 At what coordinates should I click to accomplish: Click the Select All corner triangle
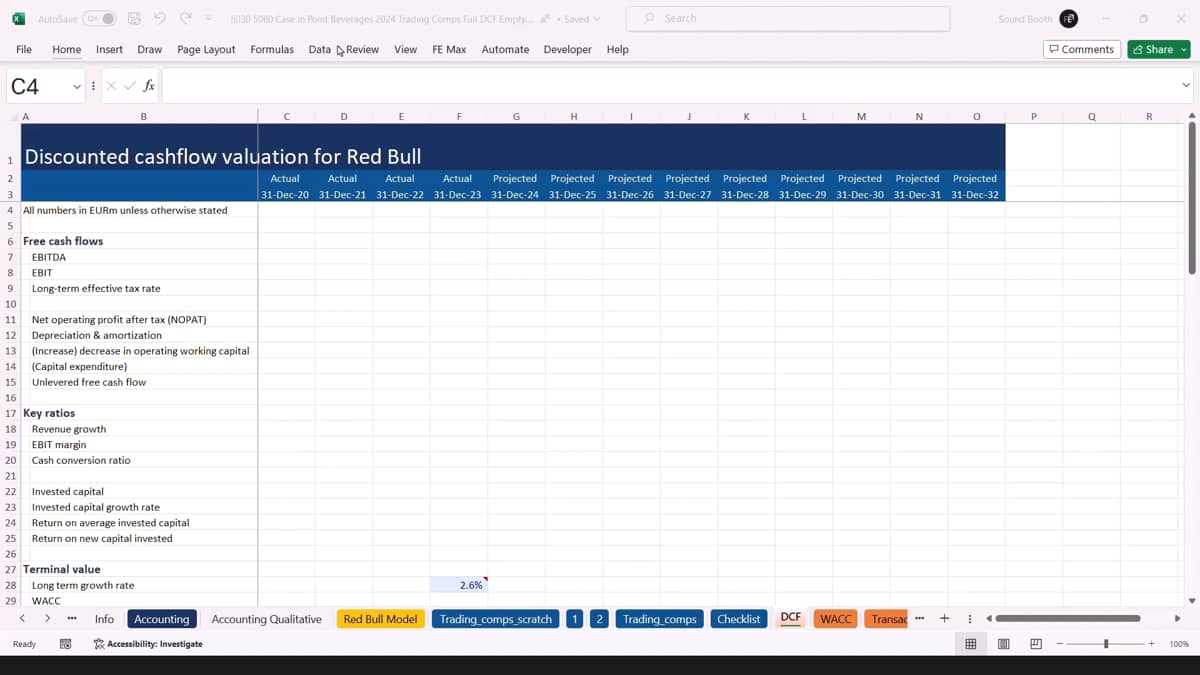pos(13,117)
